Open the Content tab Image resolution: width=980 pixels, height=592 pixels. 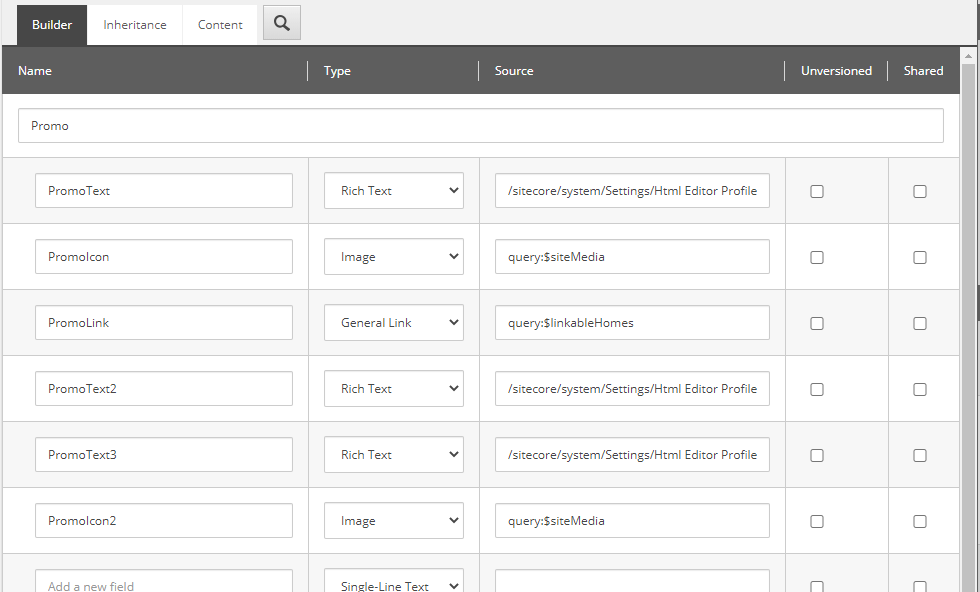[x=220, y=25]
